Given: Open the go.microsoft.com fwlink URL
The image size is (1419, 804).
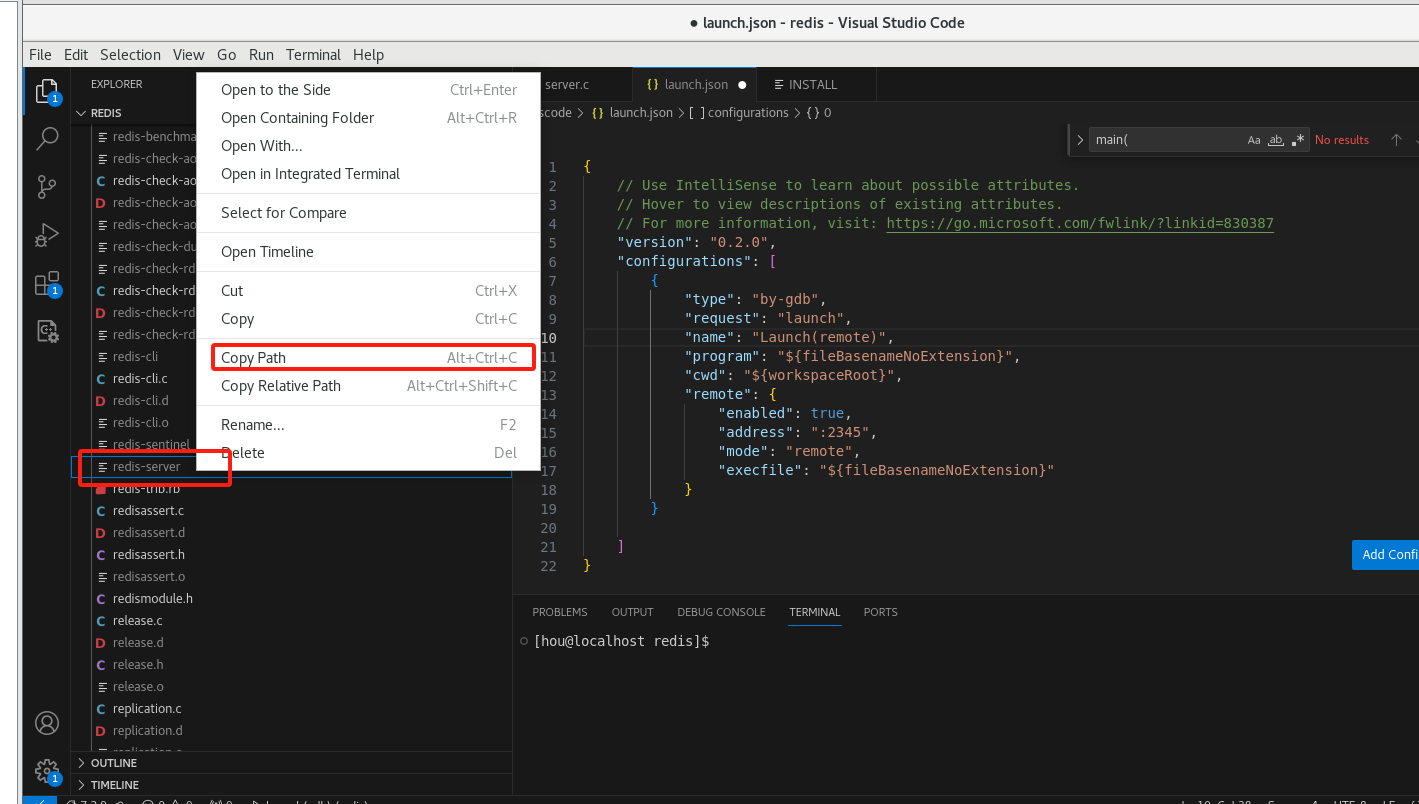Looking at the screenshot, I should [x=1080, y=223].
